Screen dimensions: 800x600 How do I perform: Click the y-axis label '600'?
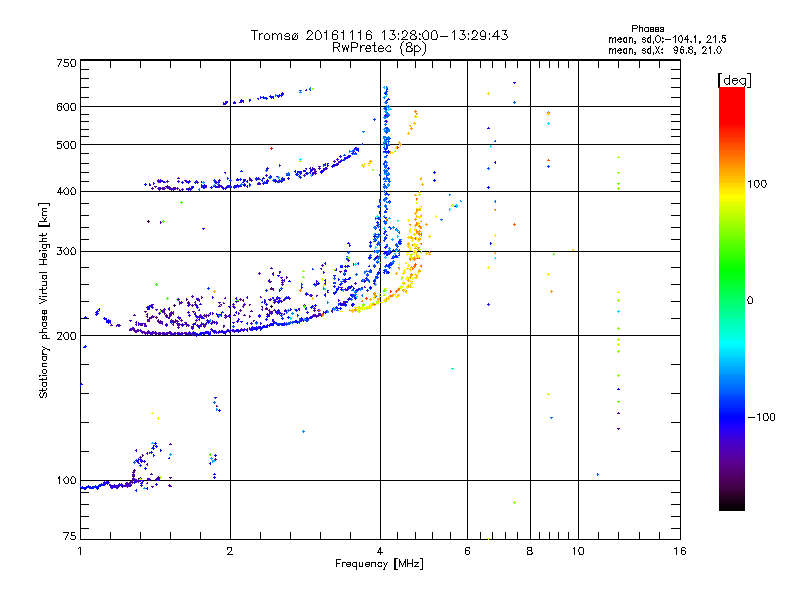point(66,107)
